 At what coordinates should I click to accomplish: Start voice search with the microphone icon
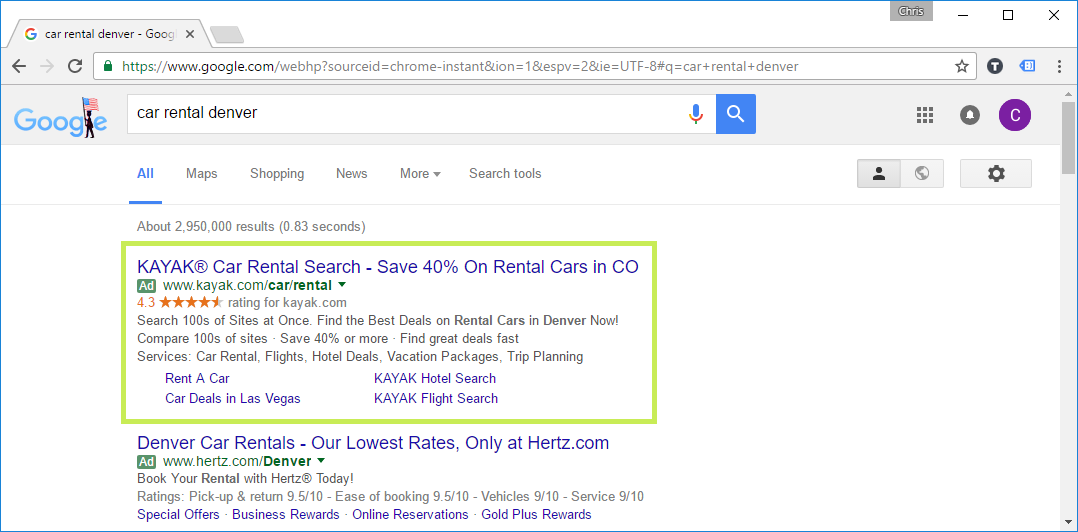(x=696, y=113)
